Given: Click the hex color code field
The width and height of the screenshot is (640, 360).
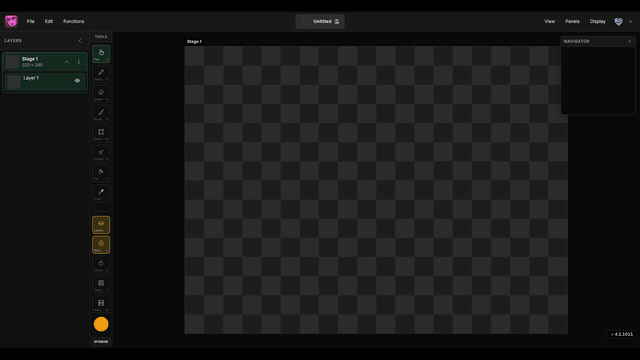Looking at the screenshot, I should point(101,342).
